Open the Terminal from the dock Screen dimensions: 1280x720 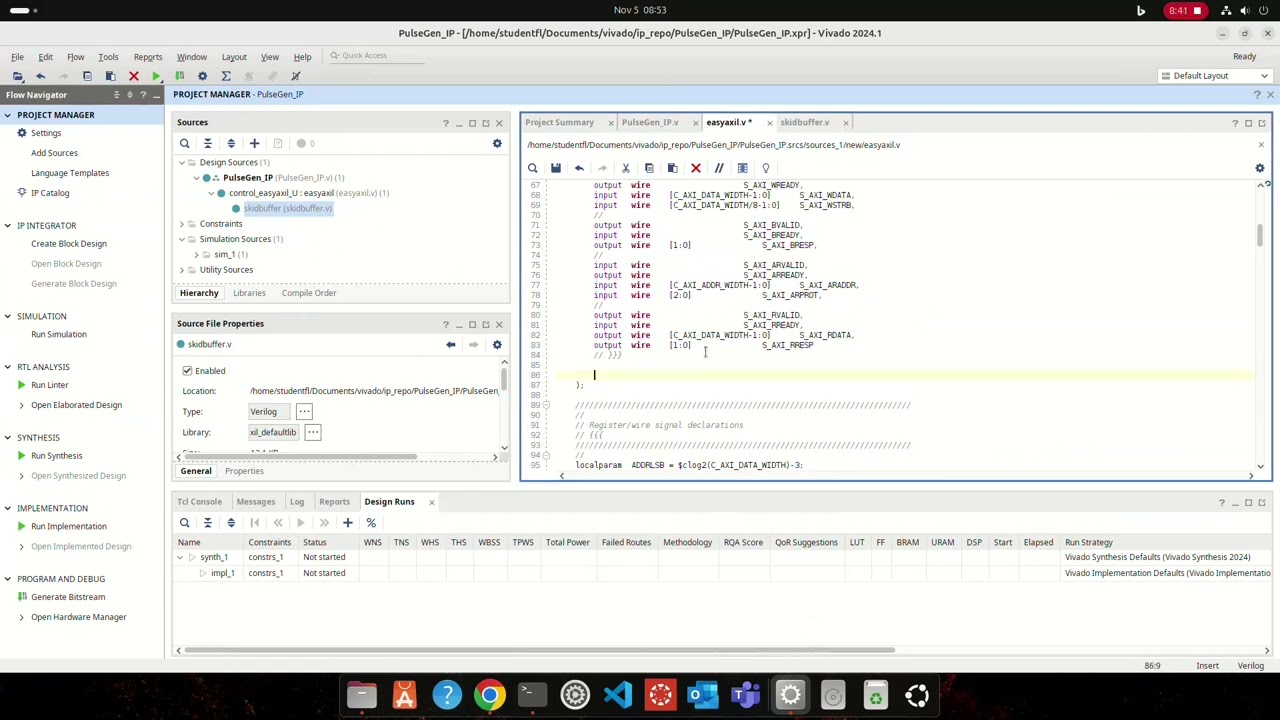pyautogui.click(x=532, y=695)
